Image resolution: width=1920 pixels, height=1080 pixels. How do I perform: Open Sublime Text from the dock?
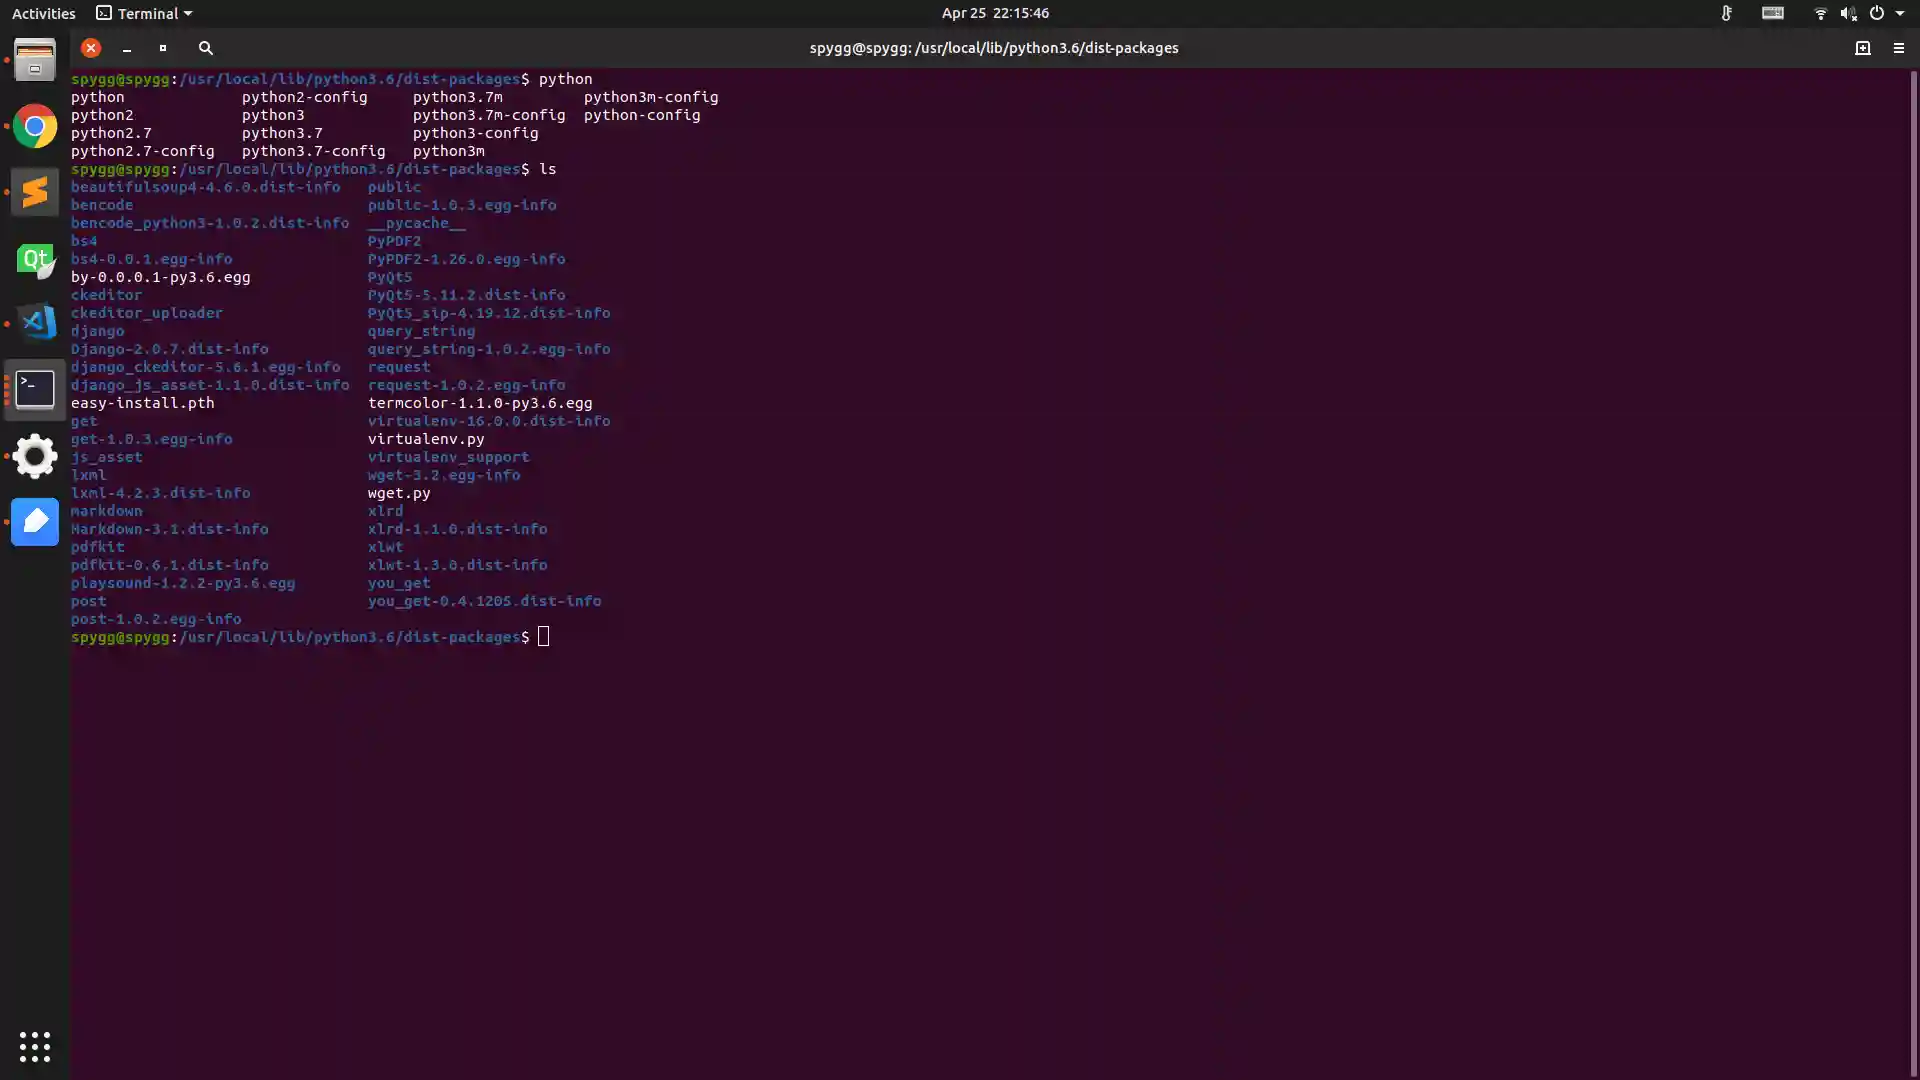[x=35, y=192]
